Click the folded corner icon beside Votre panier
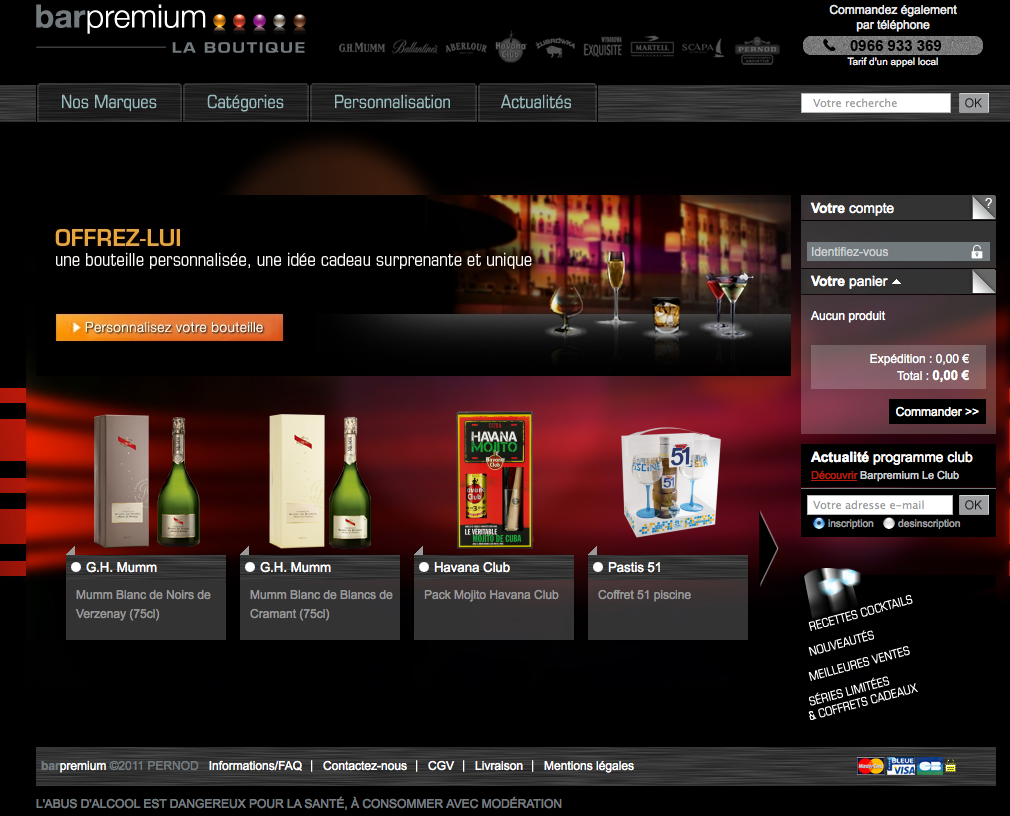Image resolution: width=1010 pixels, height=816 pixels. pyautogui.click(x=984, y=281)
